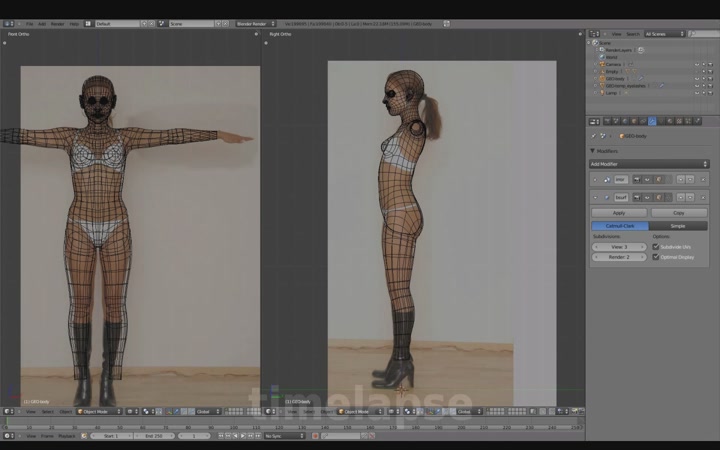This screenshot has width=720, height=450.
Task: Toggle GEO-temp_eyelashes renderability camera icon
Action: [710, 86]
